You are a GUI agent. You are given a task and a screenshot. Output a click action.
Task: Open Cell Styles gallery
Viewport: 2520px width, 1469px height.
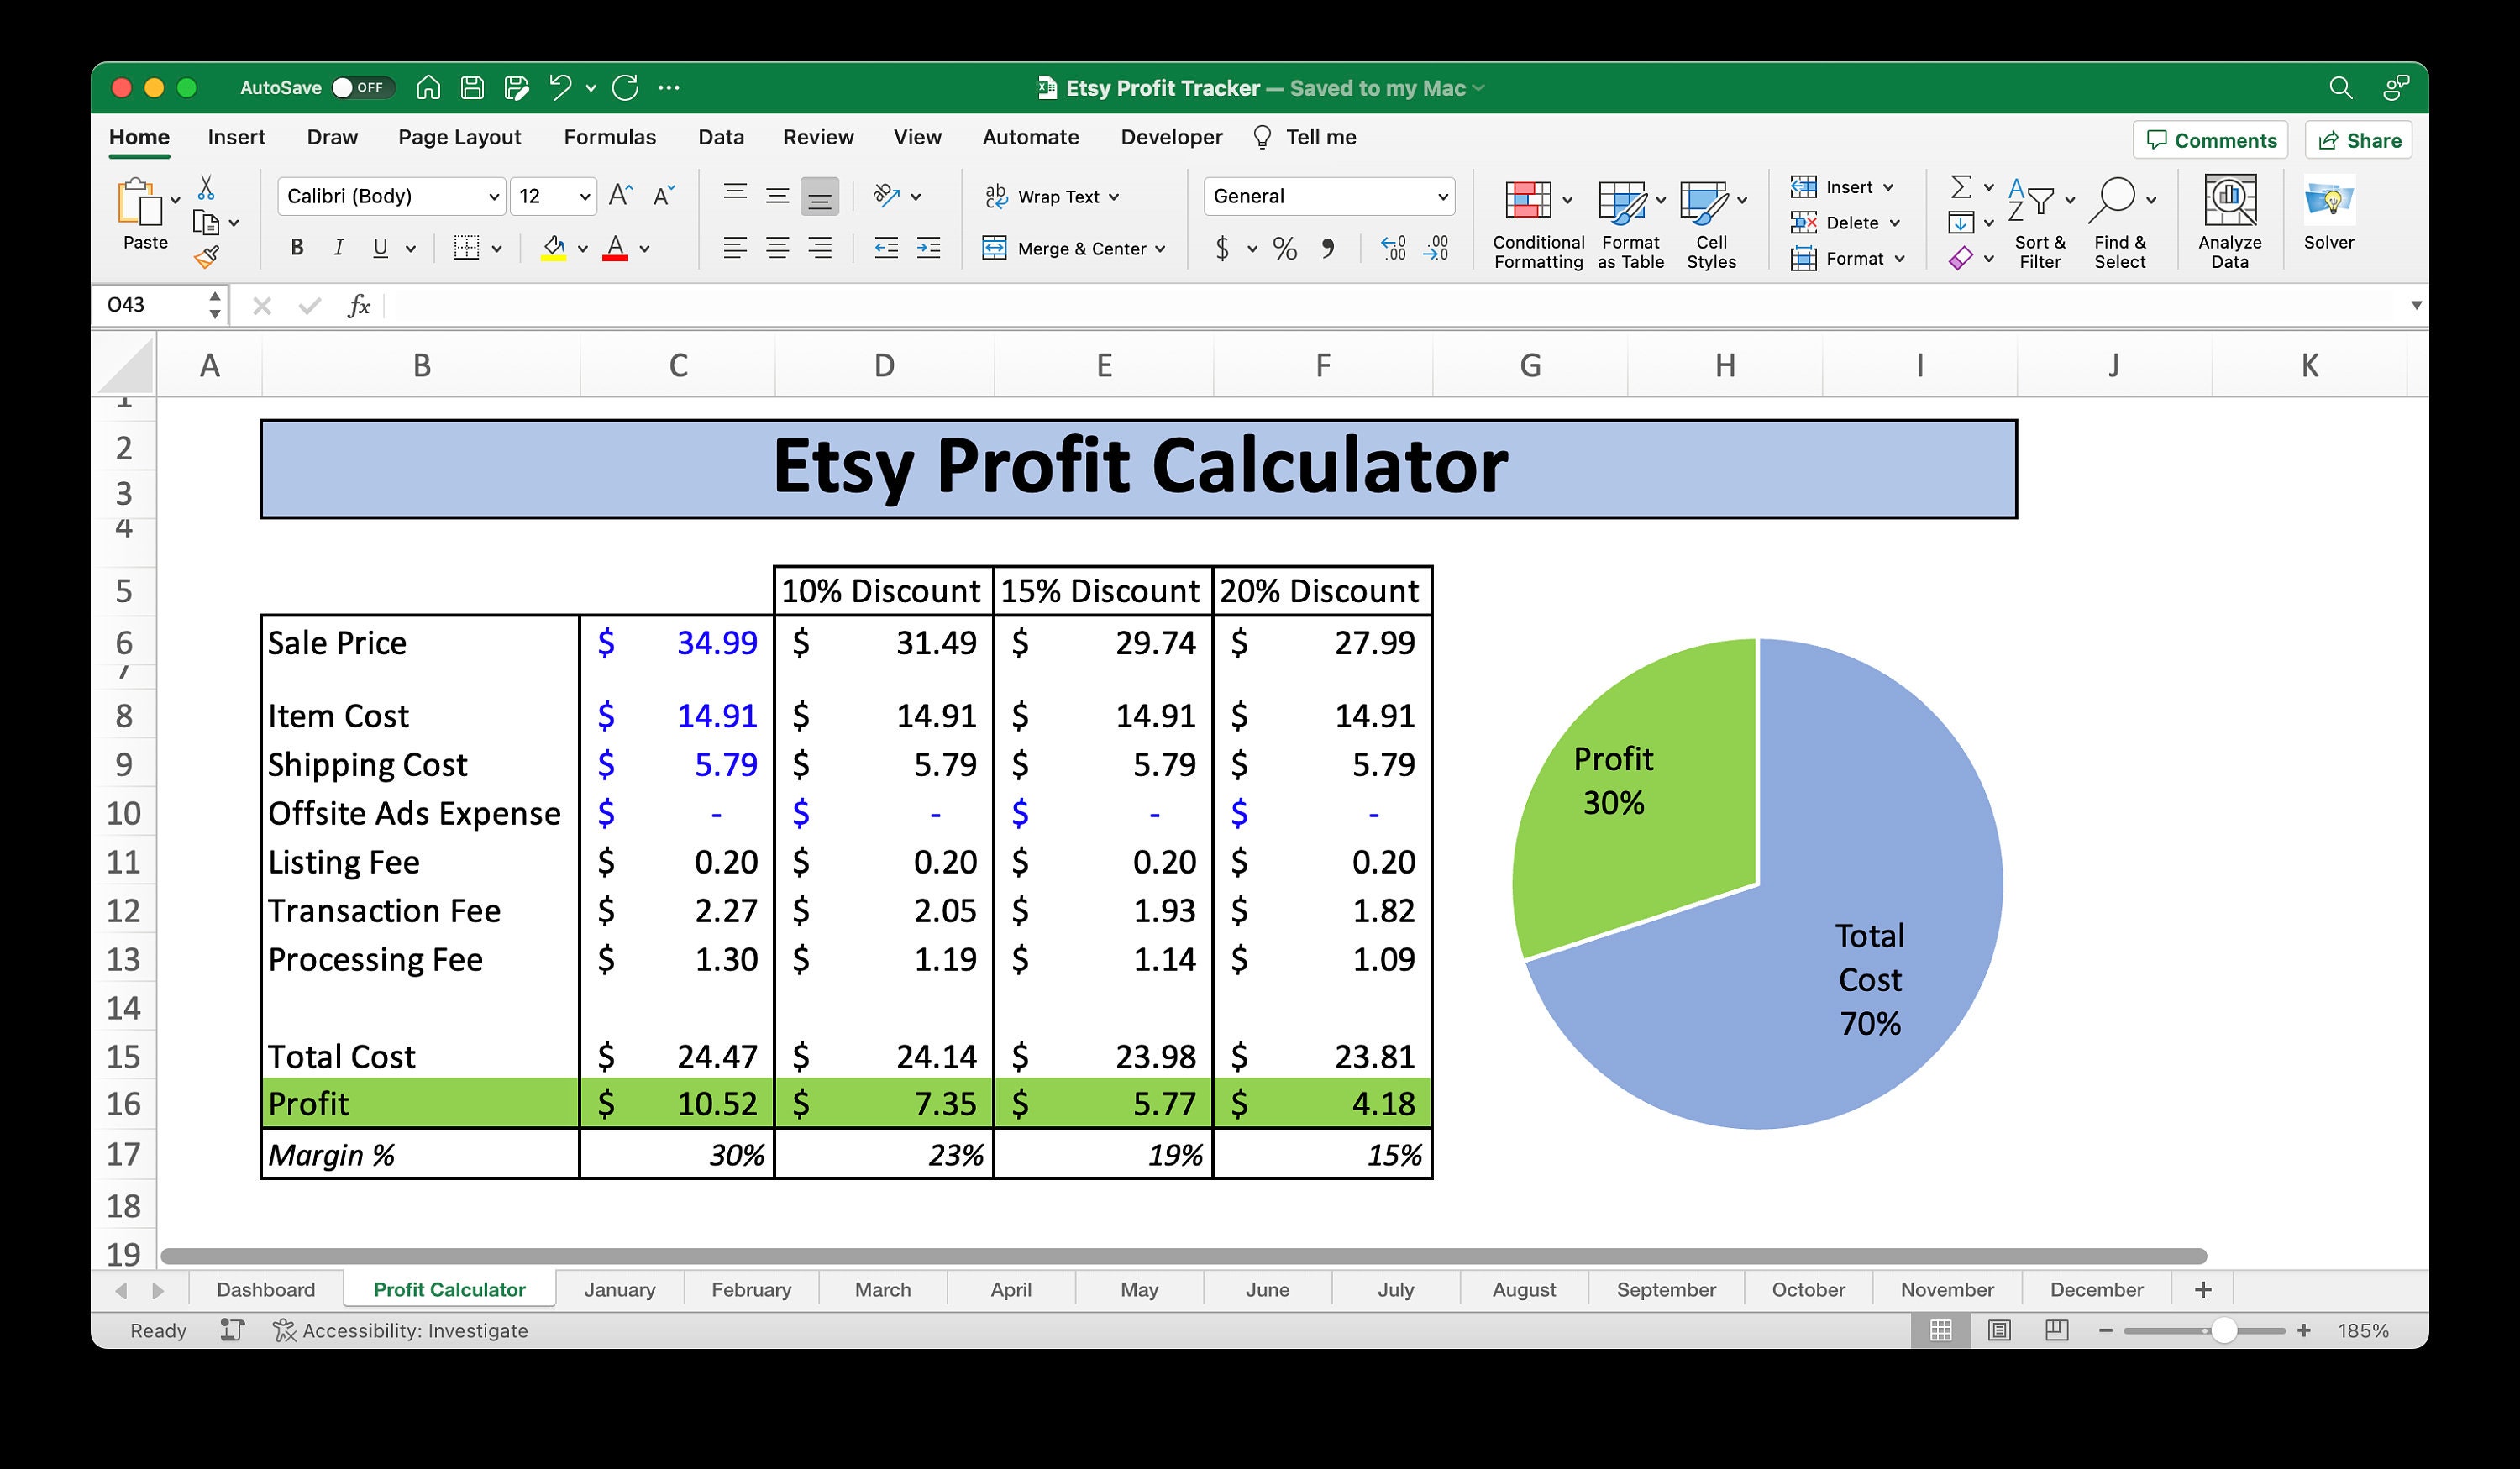1710,220
